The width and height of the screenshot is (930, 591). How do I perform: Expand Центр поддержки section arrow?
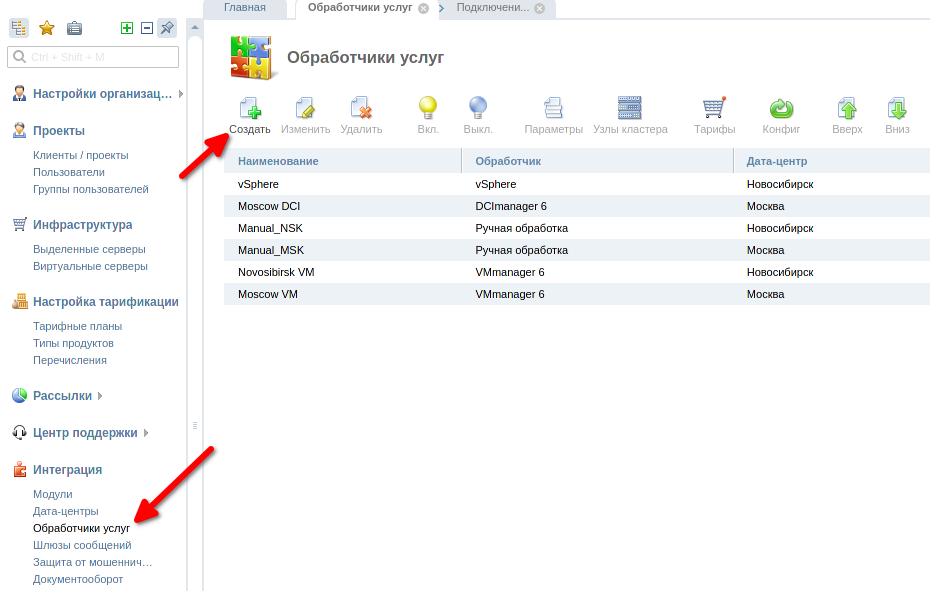tap(145, 433)
